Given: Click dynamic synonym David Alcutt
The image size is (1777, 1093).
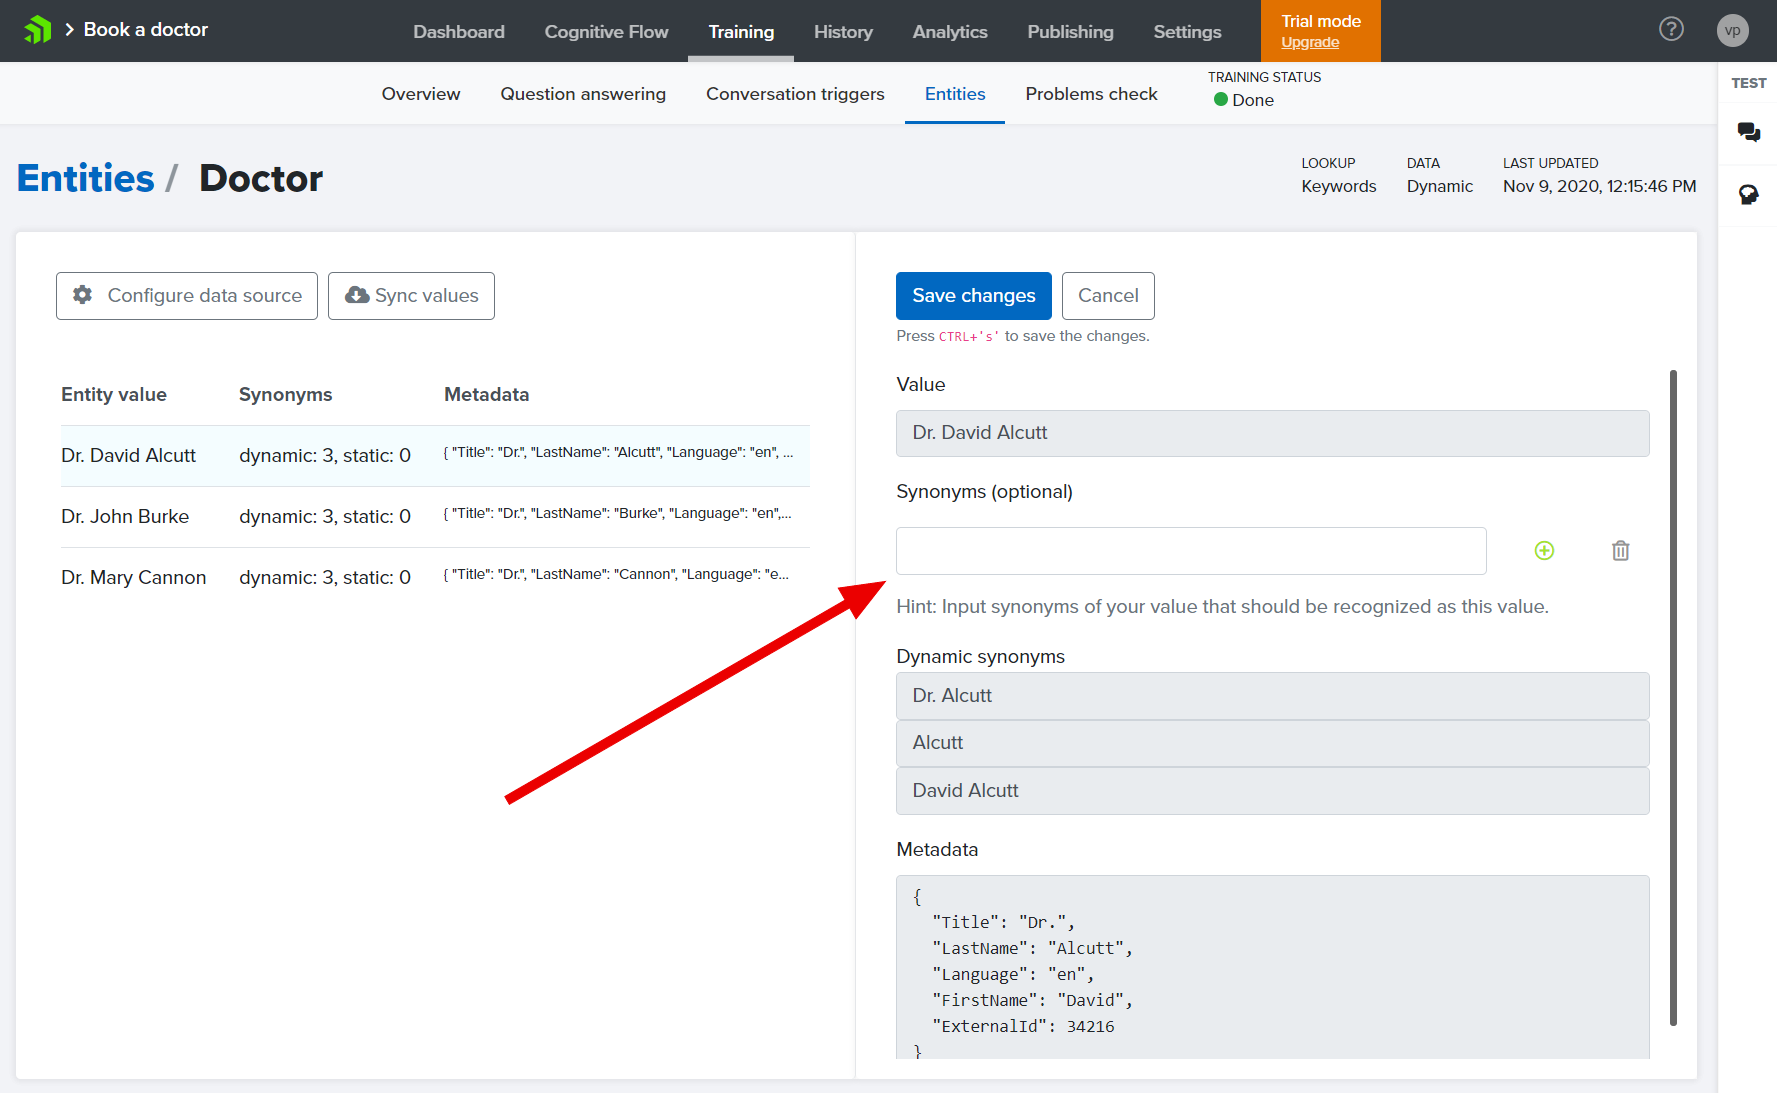Looking at the screenshot, I should pyautogui.click(x=1272, y=791).
